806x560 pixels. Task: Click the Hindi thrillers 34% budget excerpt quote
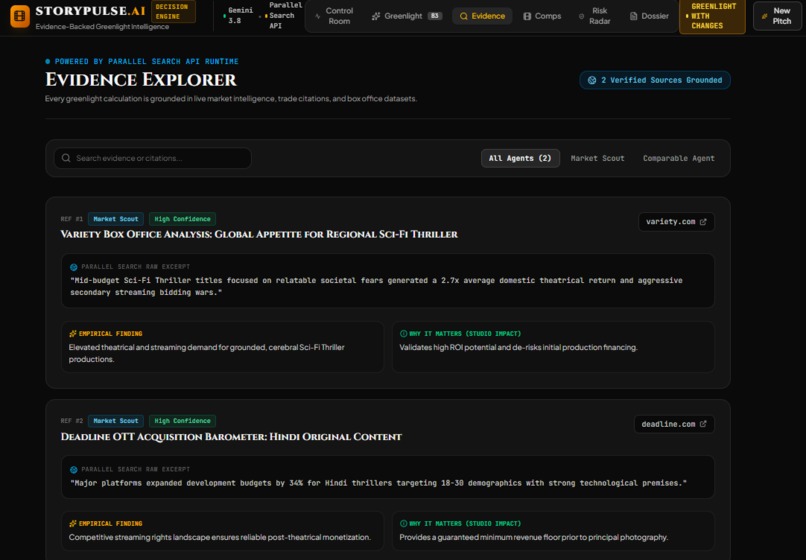point(378,483)
